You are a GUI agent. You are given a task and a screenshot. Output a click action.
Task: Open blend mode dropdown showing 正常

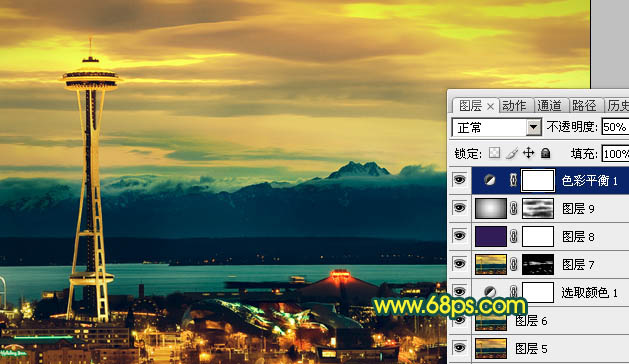click(497, 128)
